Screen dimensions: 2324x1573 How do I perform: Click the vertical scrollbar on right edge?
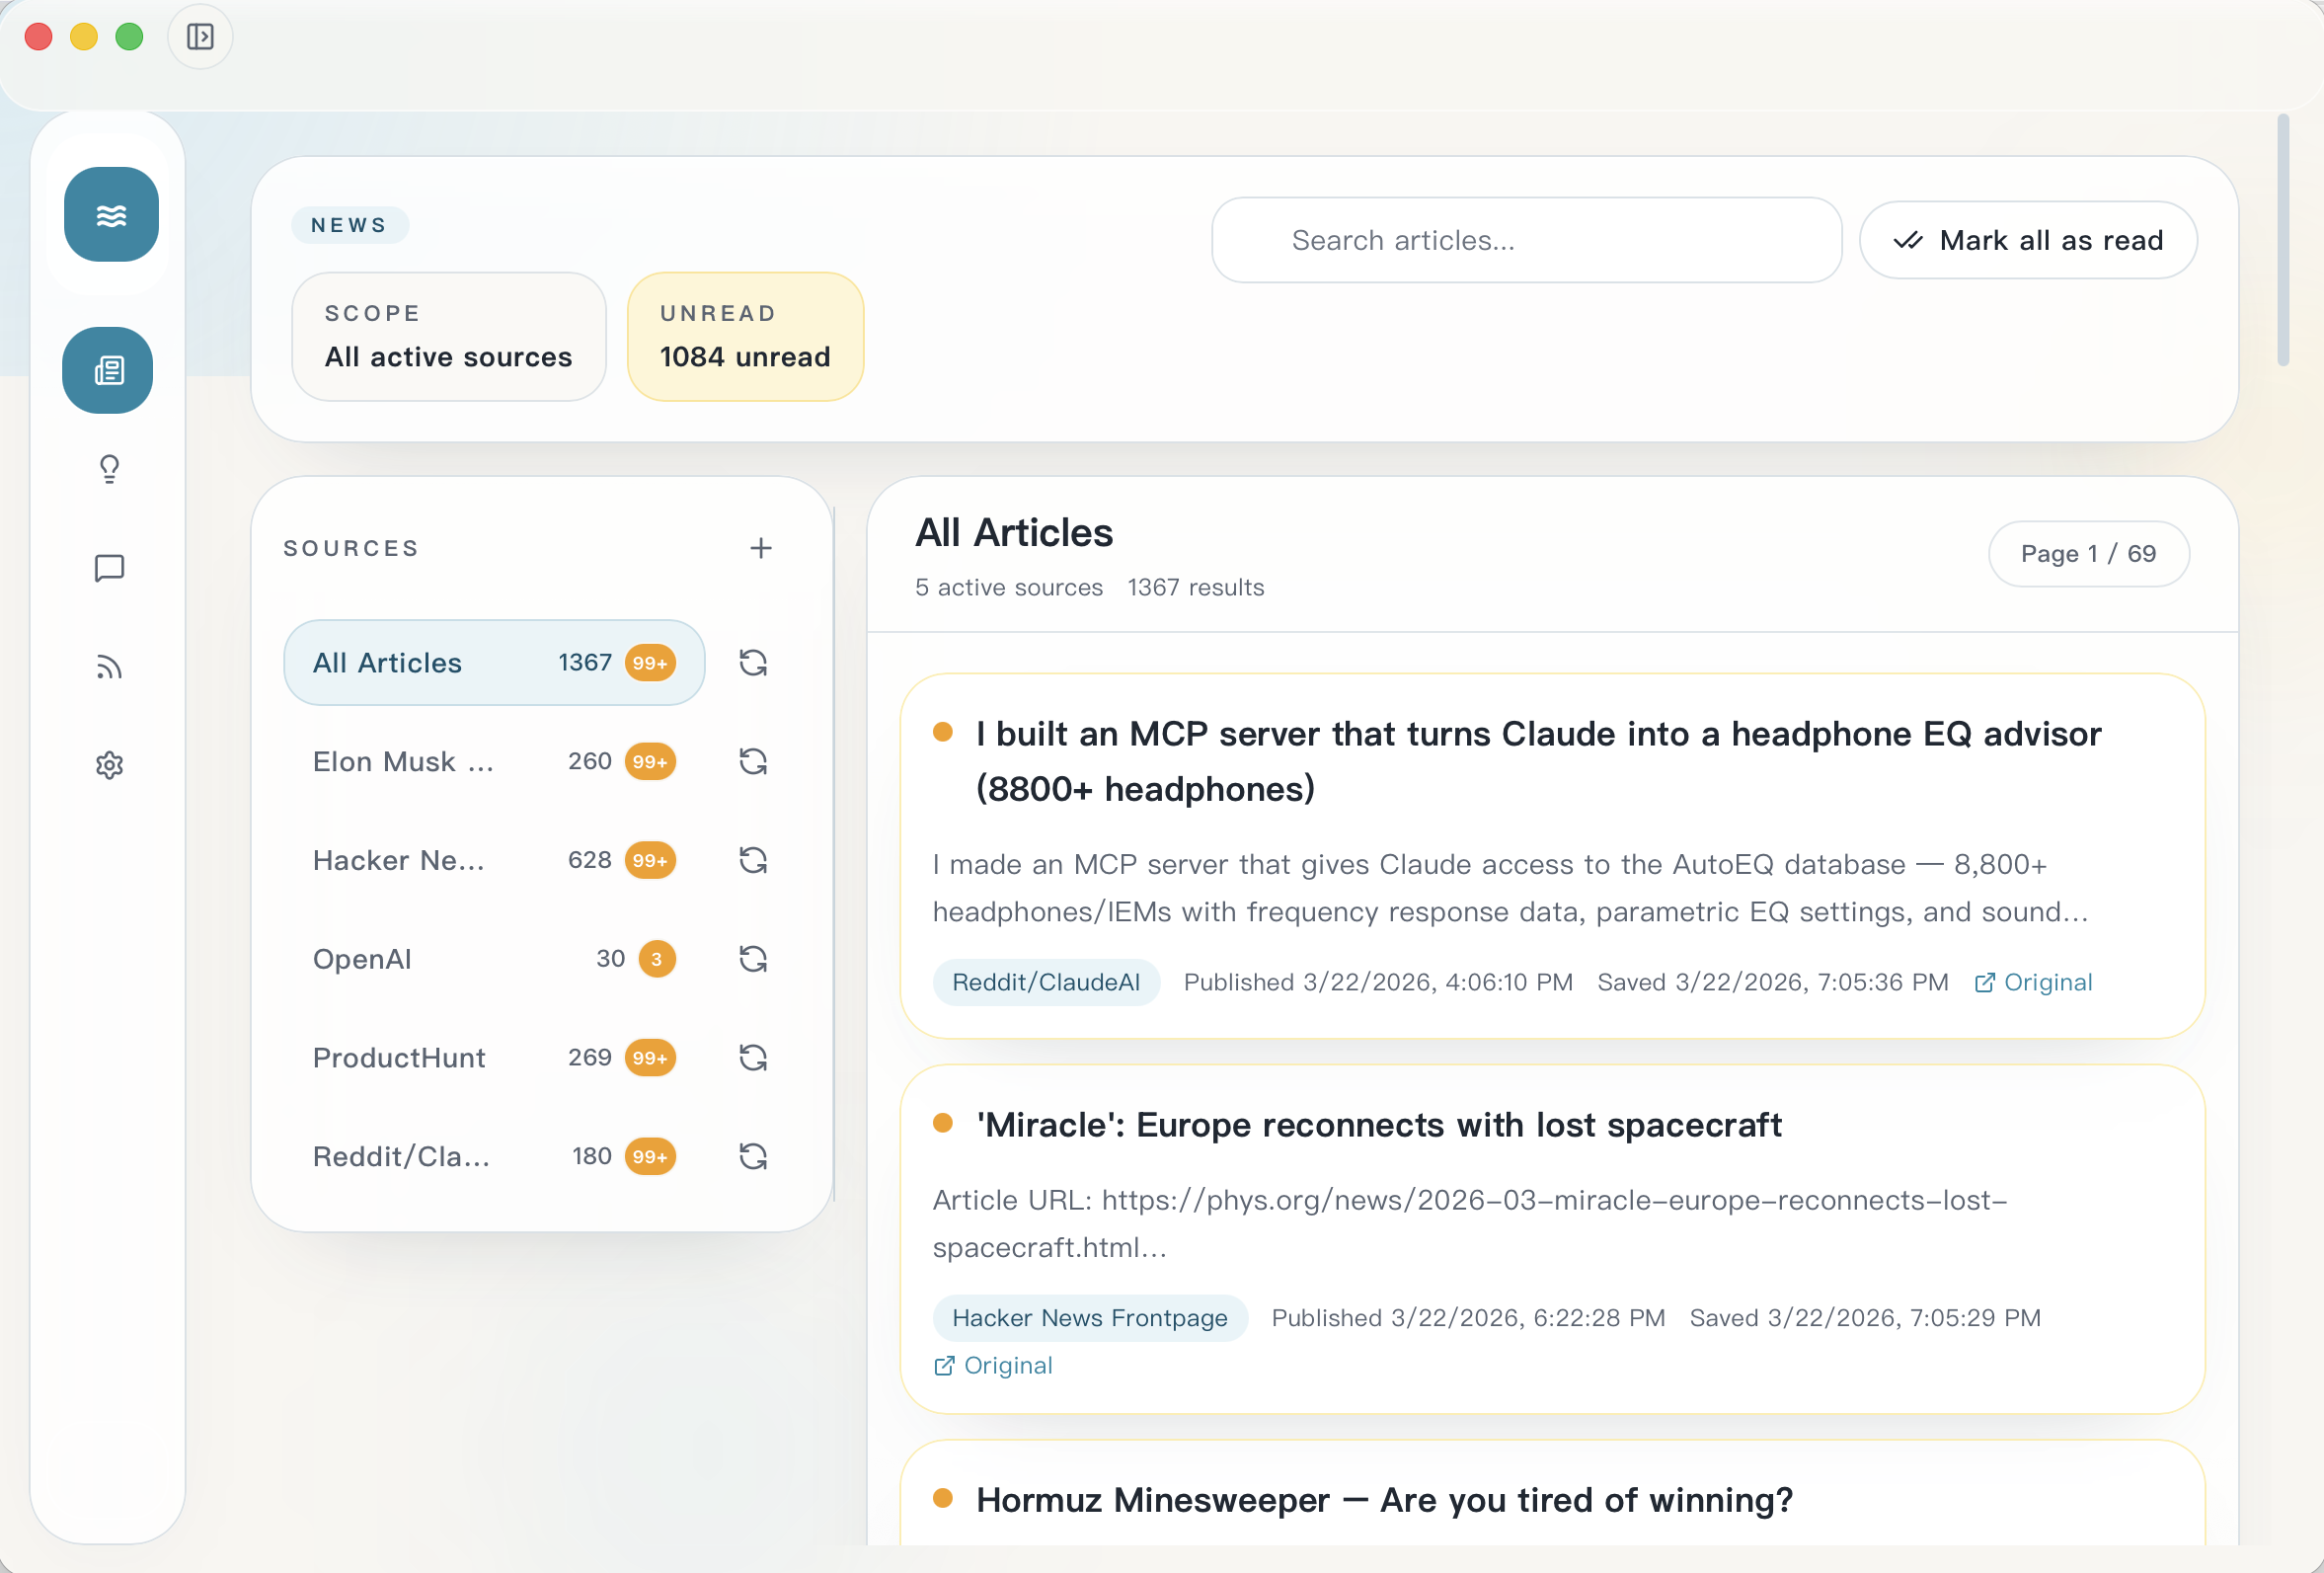[x=2282, y=240]
